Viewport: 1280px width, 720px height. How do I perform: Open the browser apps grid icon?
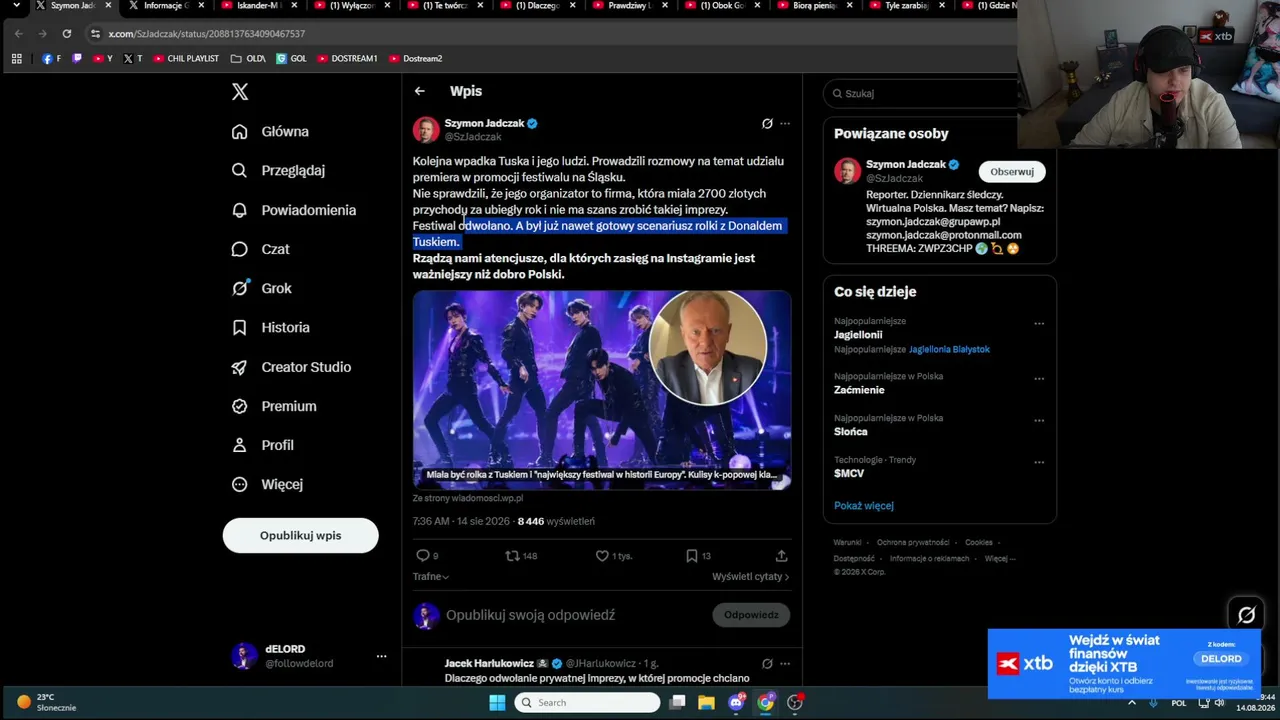(x=17, y=59)
